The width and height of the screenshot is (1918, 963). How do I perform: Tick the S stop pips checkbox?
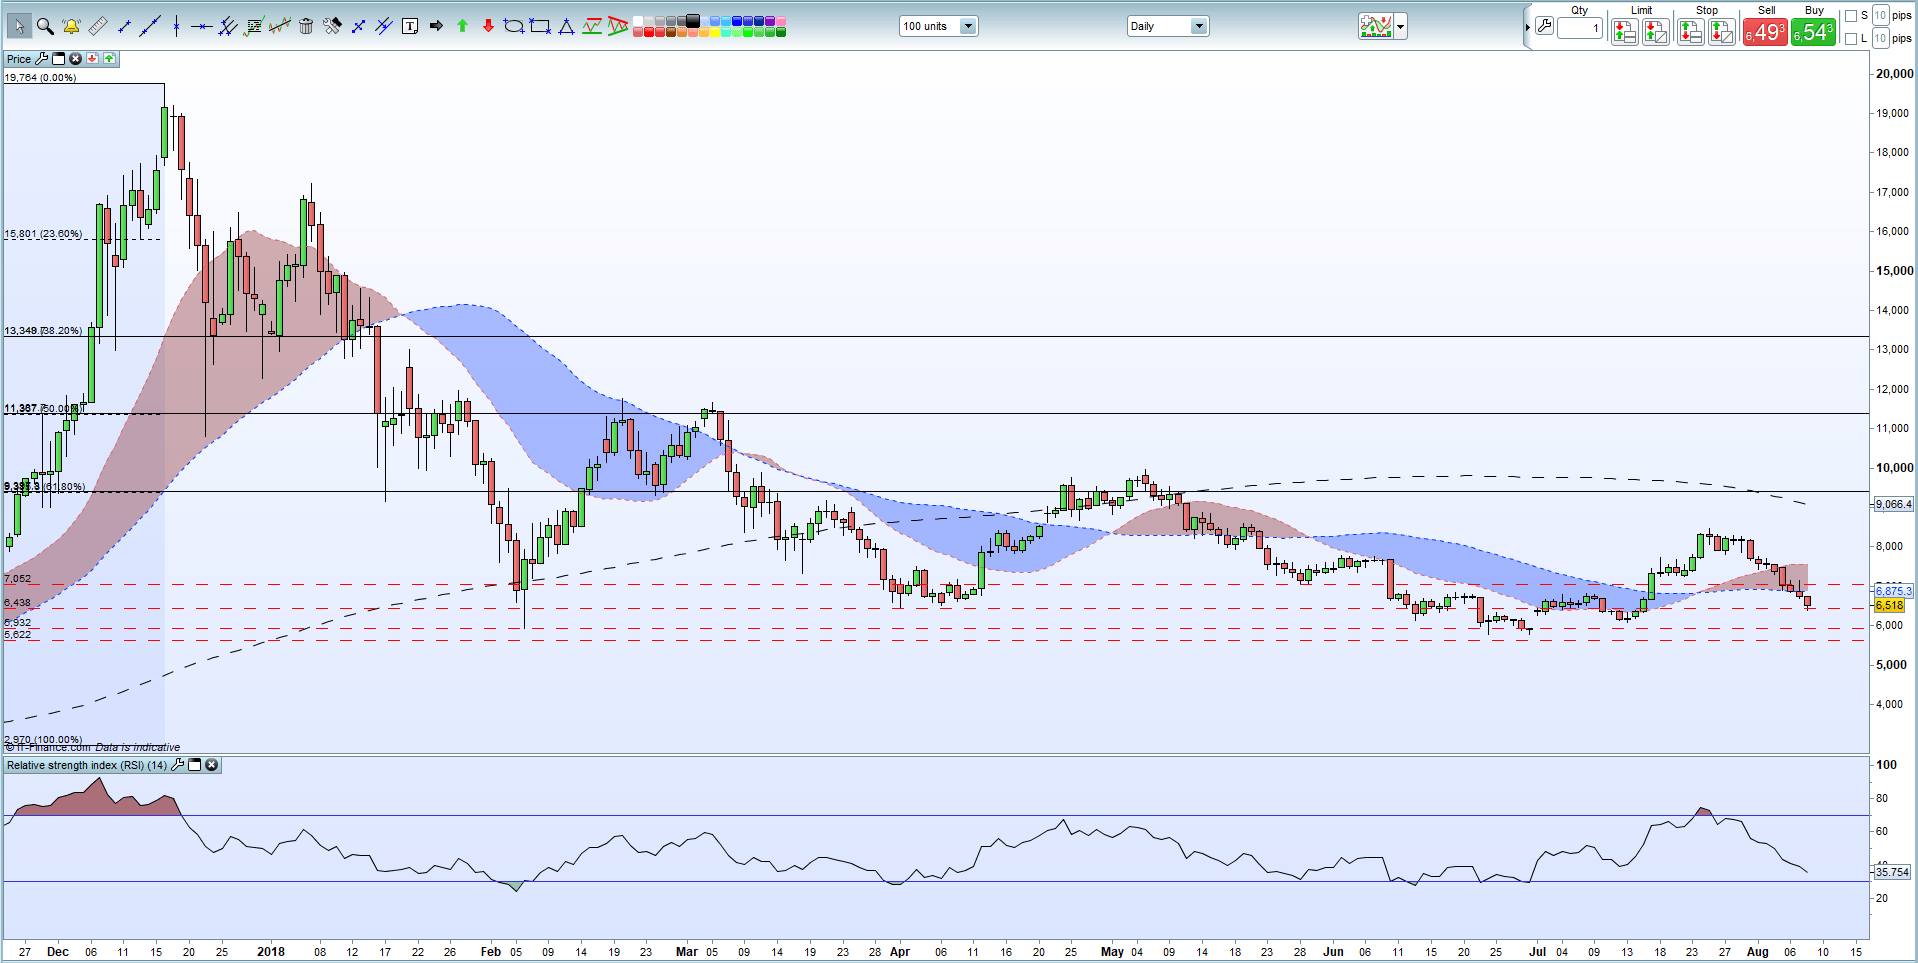tap(1850, 16)
